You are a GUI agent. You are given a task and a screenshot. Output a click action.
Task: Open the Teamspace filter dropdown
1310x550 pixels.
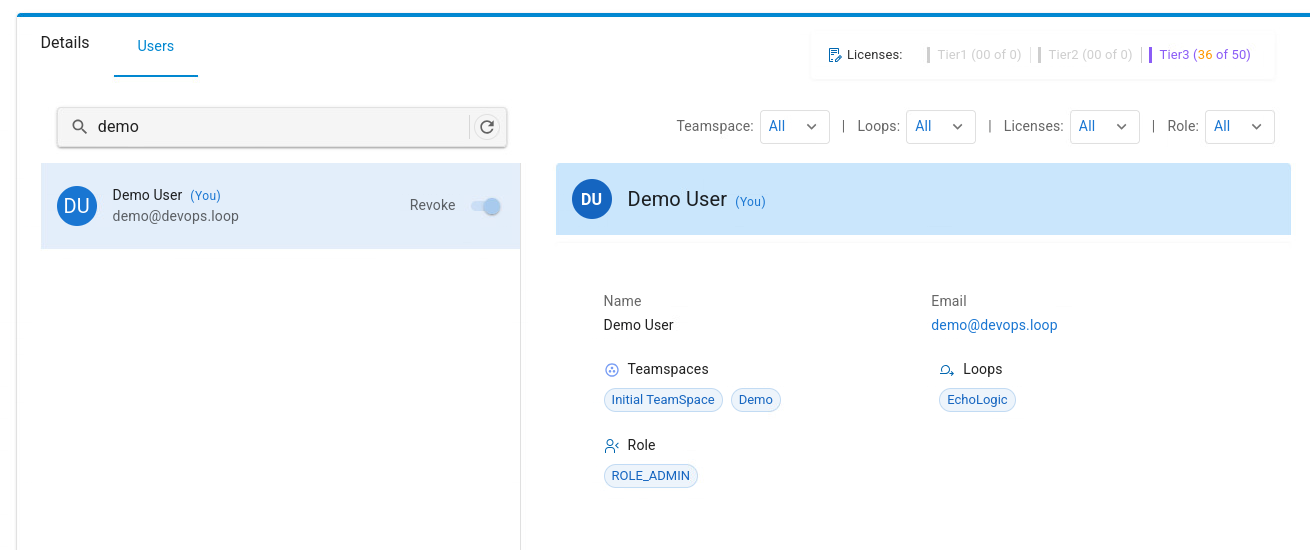(x=795, y=127)
